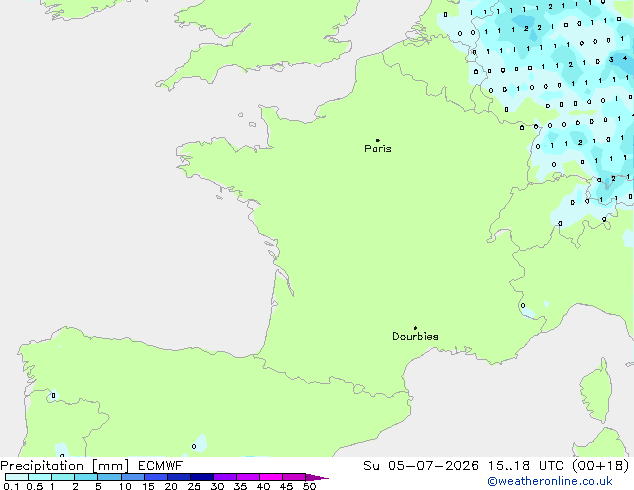Click the '3' precipitation value on the map

tap(611, 59)
